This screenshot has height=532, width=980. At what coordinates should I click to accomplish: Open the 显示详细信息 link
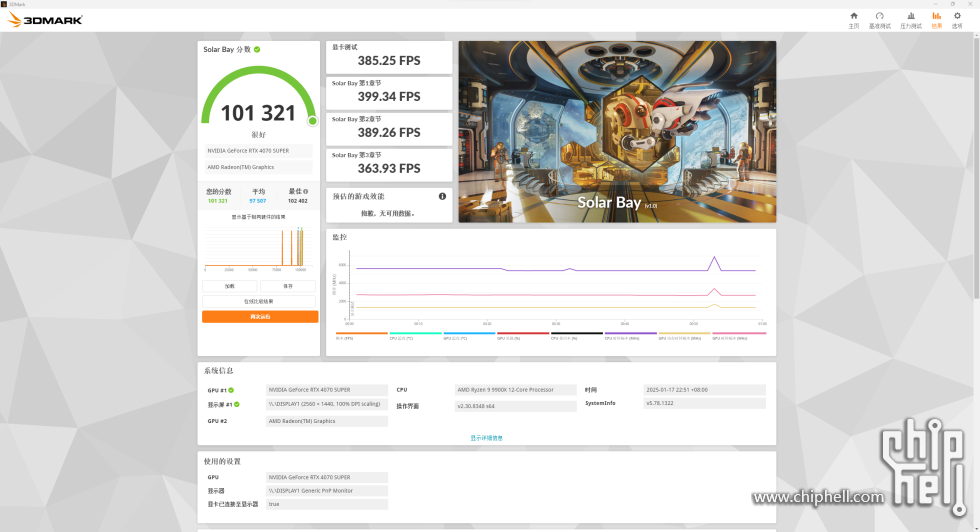tap(486, 438)
